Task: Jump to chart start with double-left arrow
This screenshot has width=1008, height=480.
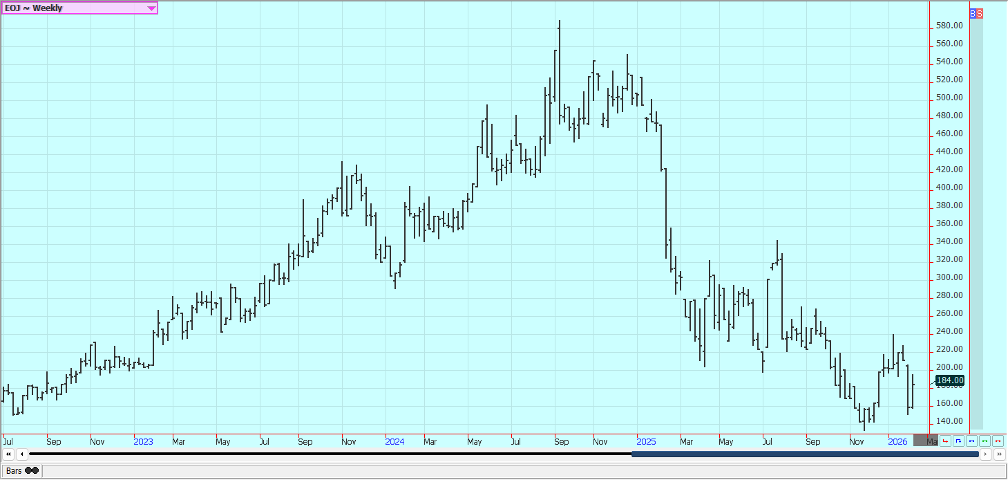Action: (8, 454)
